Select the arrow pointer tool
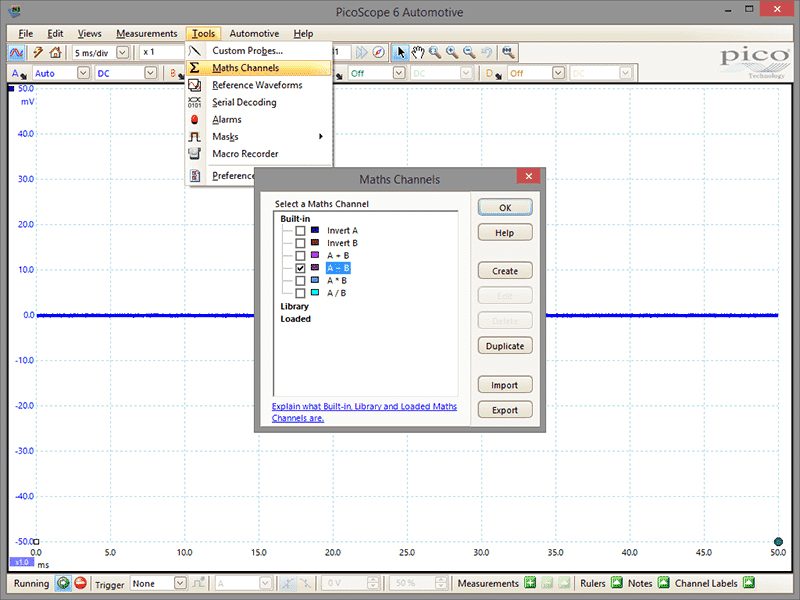This screenshot has height=600, width=800. [401, 52]
